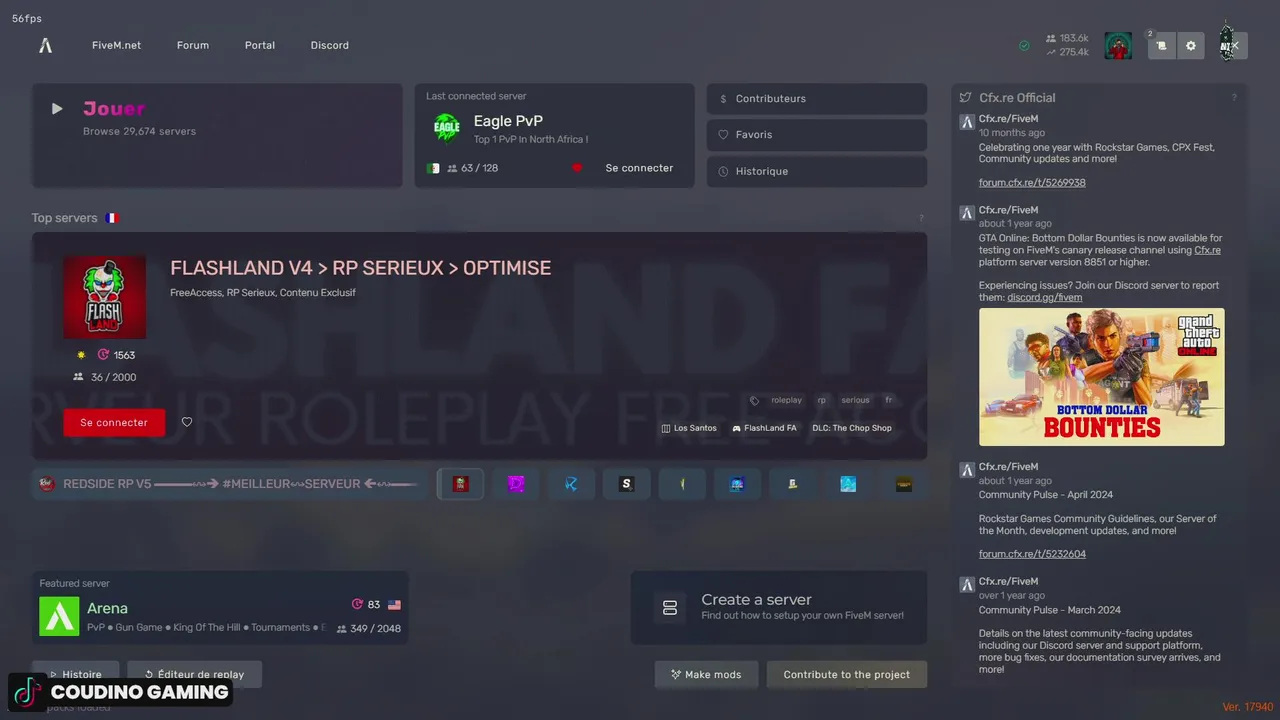Open the Make mods button

point(706,675)
